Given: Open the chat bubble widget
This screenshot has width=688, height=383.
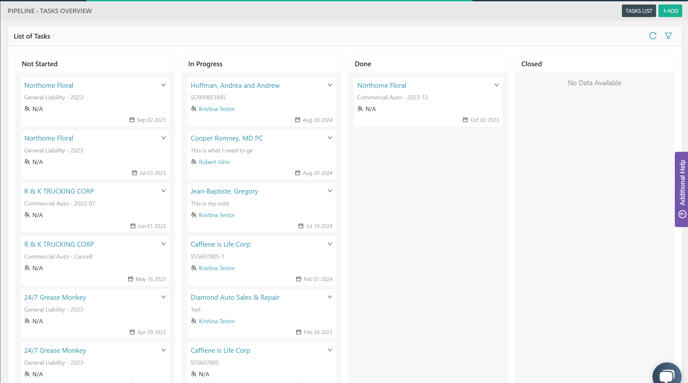Looking at the screenshot, I should tap(666, 374).
